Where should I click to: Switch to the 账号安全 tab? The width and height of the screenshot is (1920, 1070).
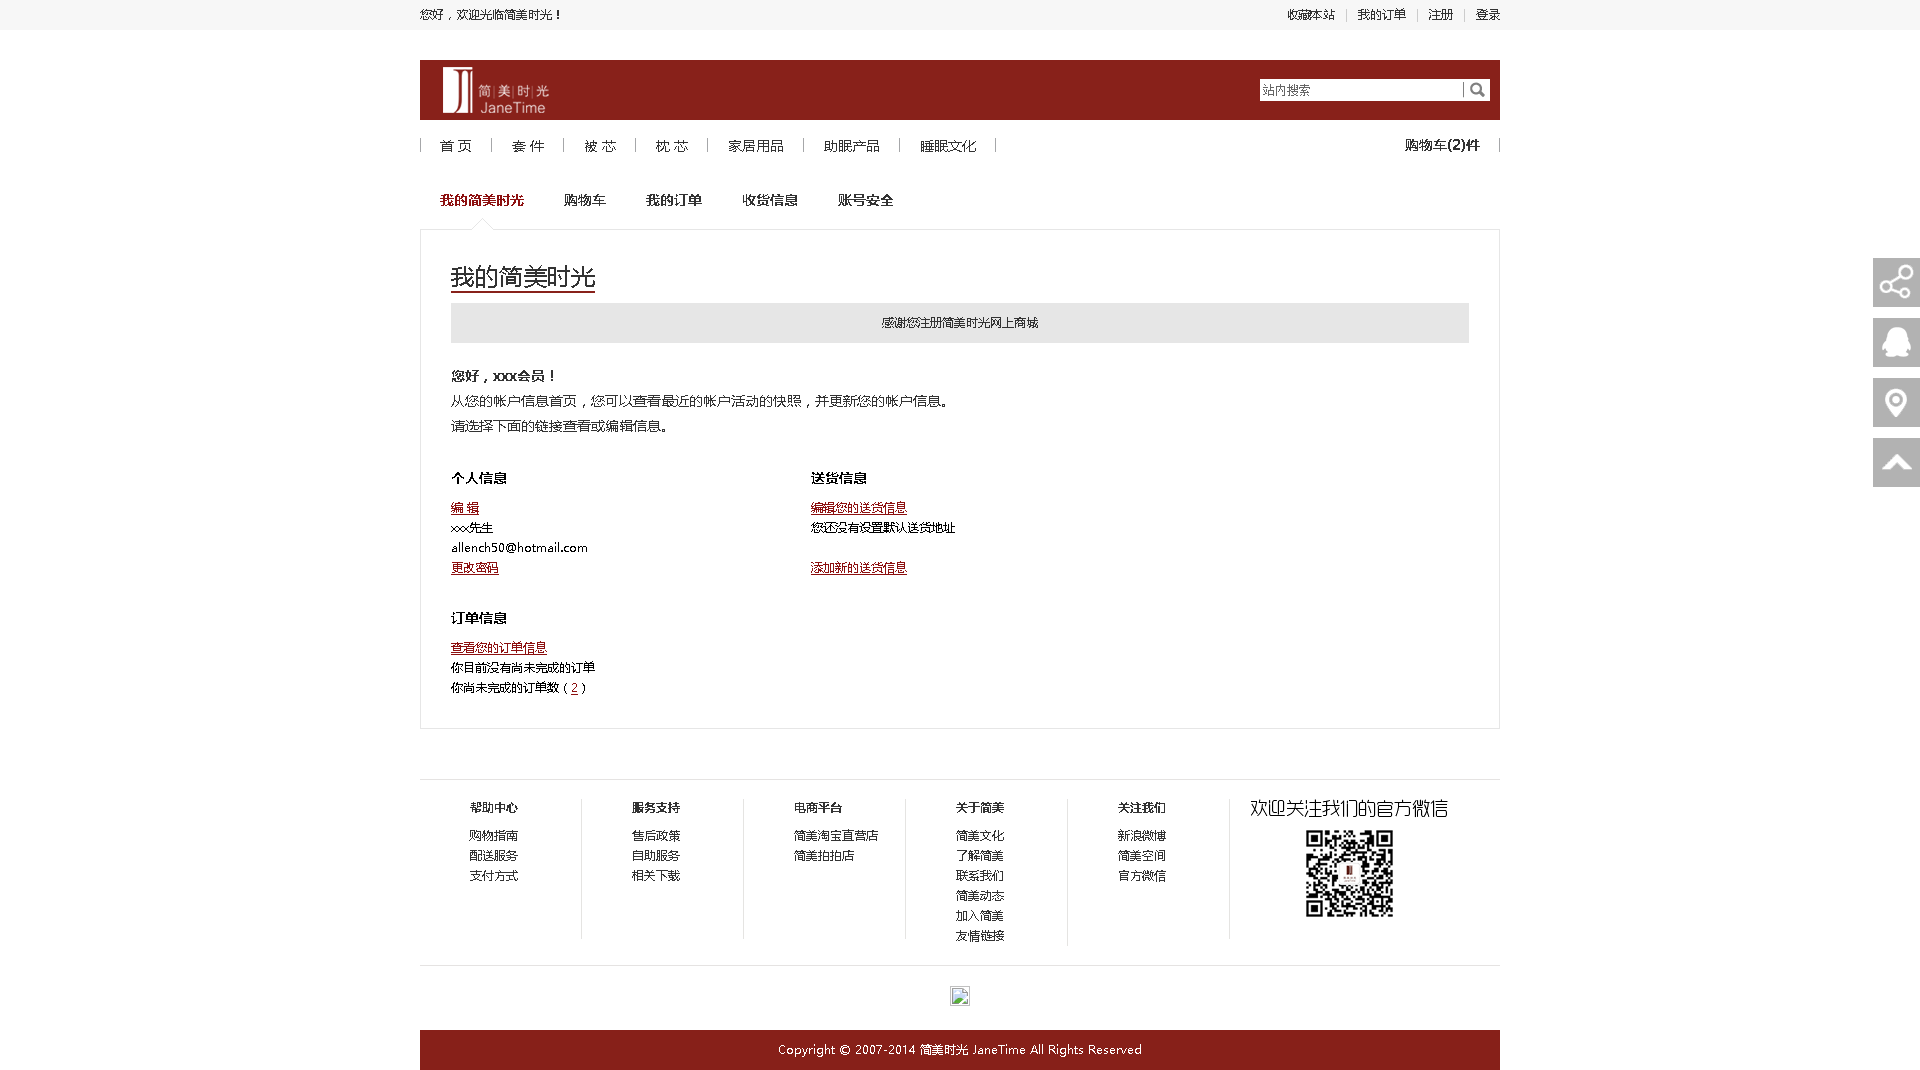coord(865,200)
